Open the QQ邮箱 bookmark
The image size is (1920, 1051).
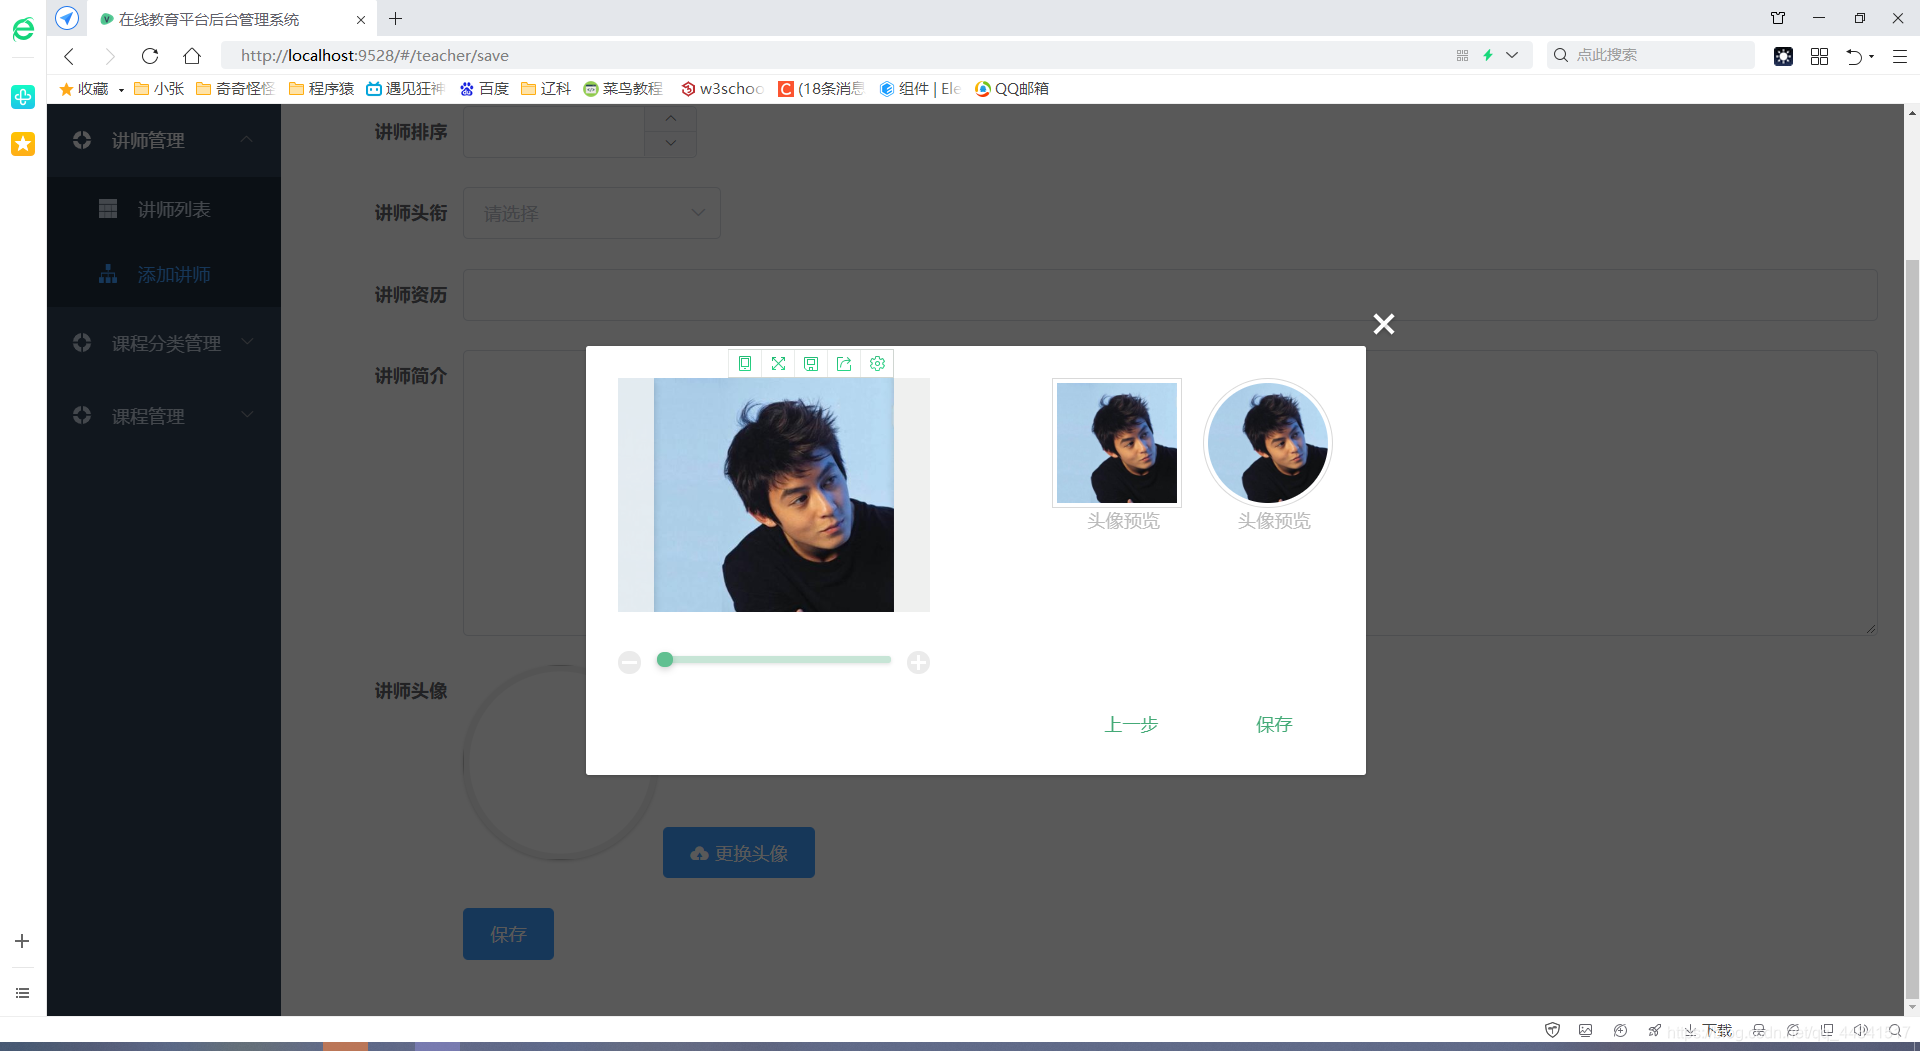coord(1012,89)
